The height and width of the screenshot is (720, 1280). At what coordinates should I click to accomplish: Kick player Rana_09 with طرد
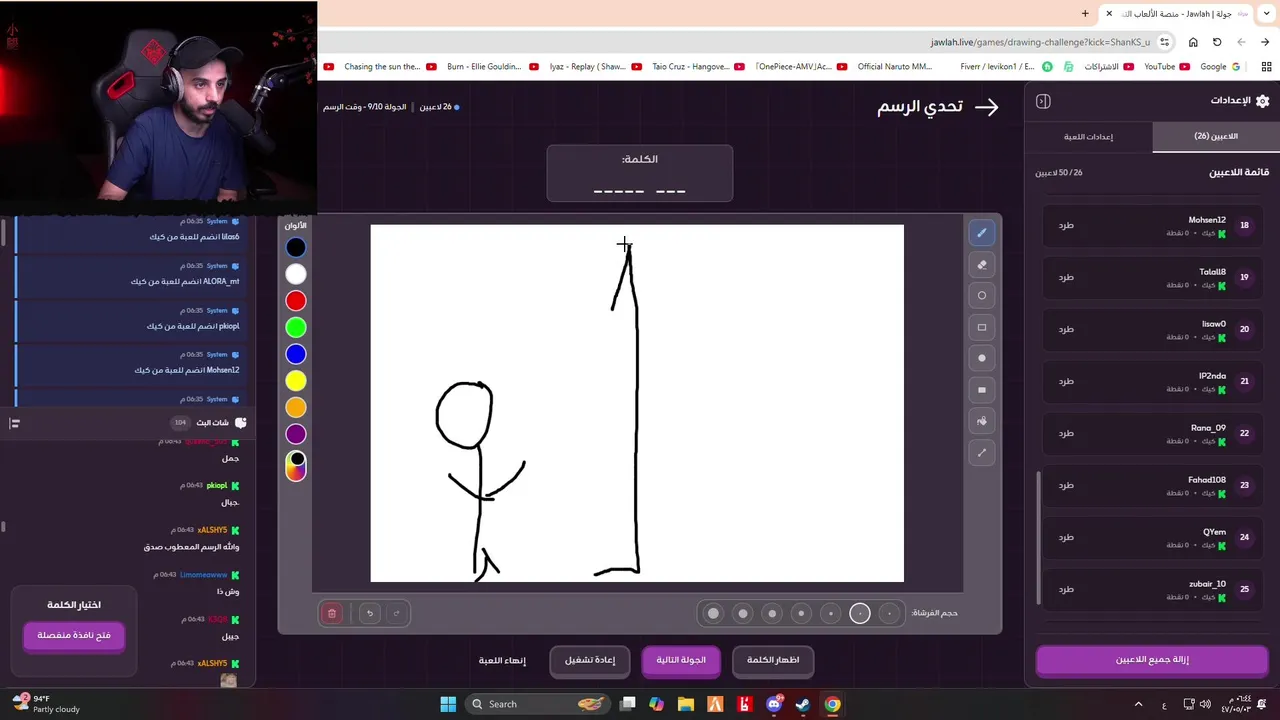pyautogui.click(x=1066, y=433)
